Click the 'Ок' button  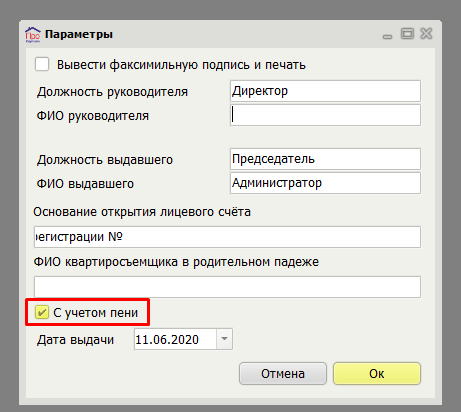(377, 374)
